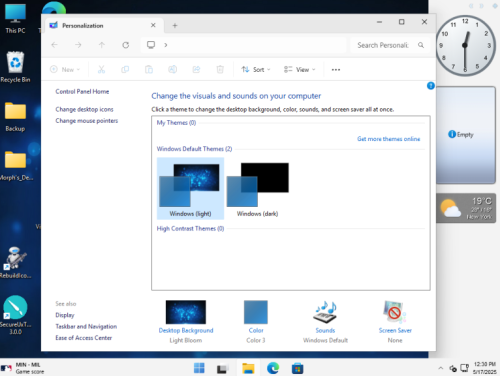500x376 pixels.
Task: Open the New dropdown menu
Action: click(x=65, y=69)
